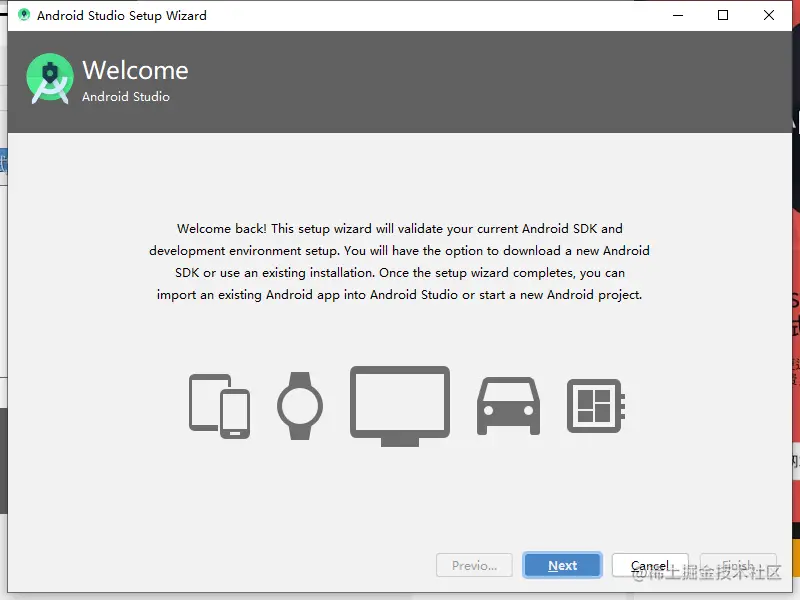Click the 'Welcome back!' paragraph text
Image resolution: width=800 pixels, height=600 pixels.
pos(399,262)
